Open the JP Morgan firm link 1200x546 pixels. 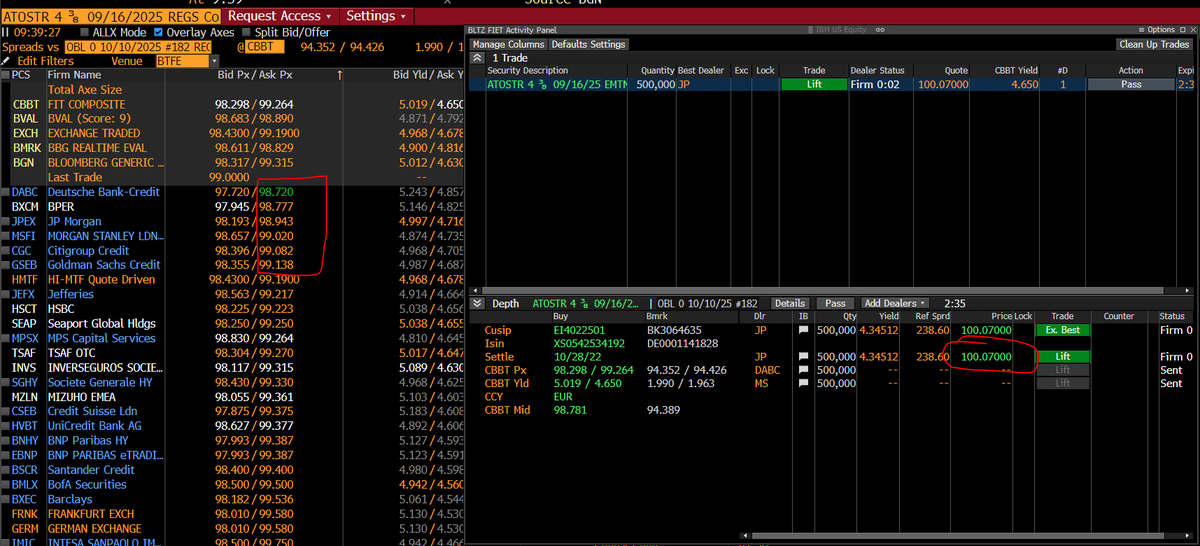point(74,221)
